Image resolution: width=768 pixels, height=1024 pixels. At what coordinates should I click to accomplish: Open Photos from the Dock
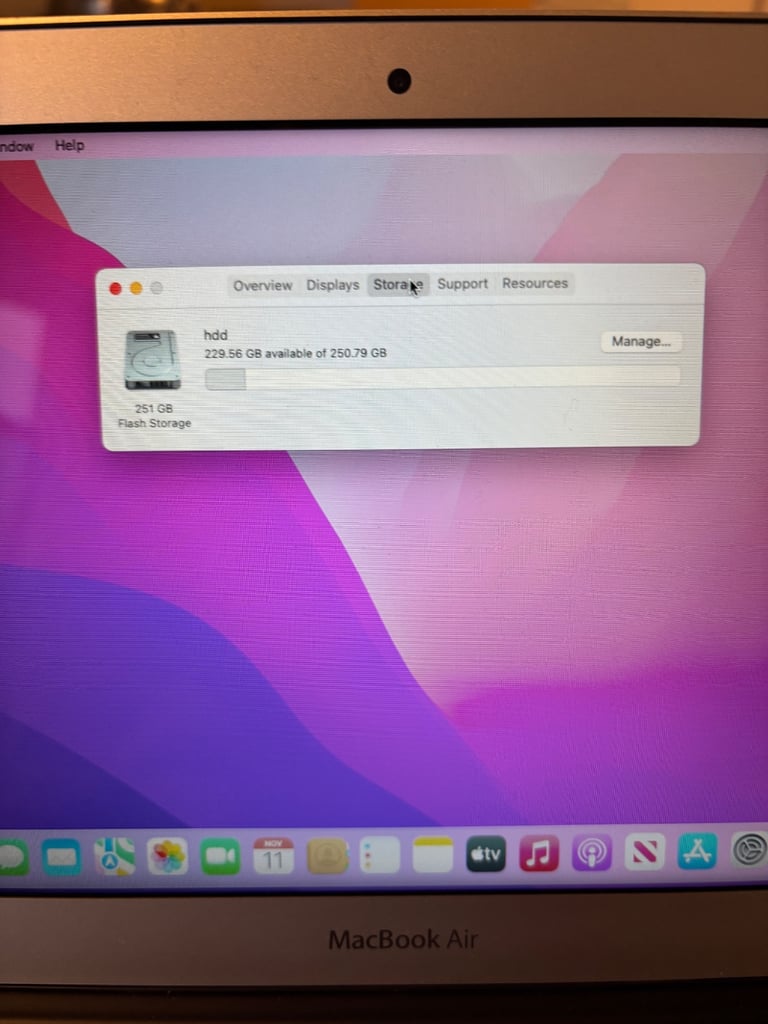click(x=167, y=856)
